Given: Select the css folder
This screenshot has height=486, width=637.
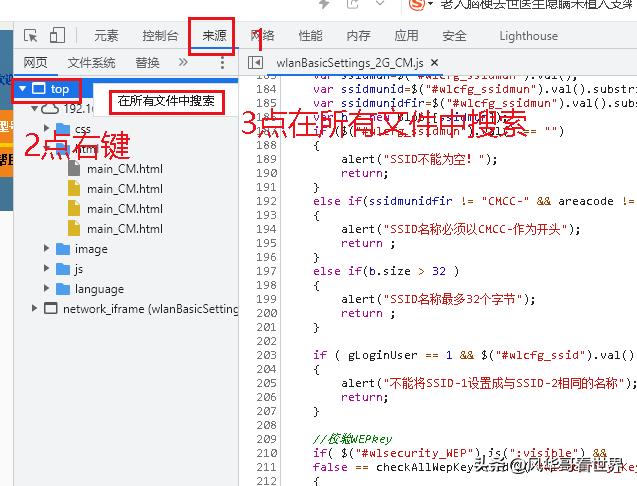Looking at the screenshot, I should (x=82, y=129).
